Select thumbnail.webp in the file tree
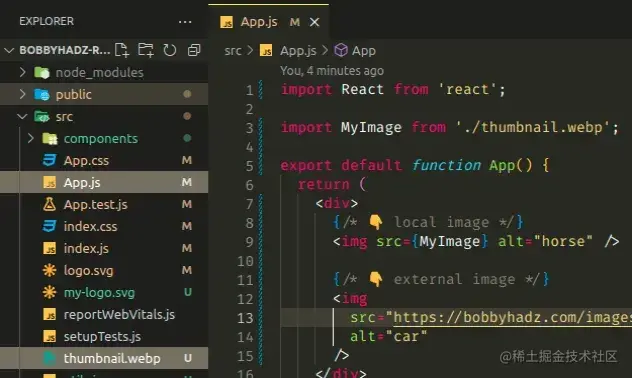 pyautogui.click(x=104, y=359)
